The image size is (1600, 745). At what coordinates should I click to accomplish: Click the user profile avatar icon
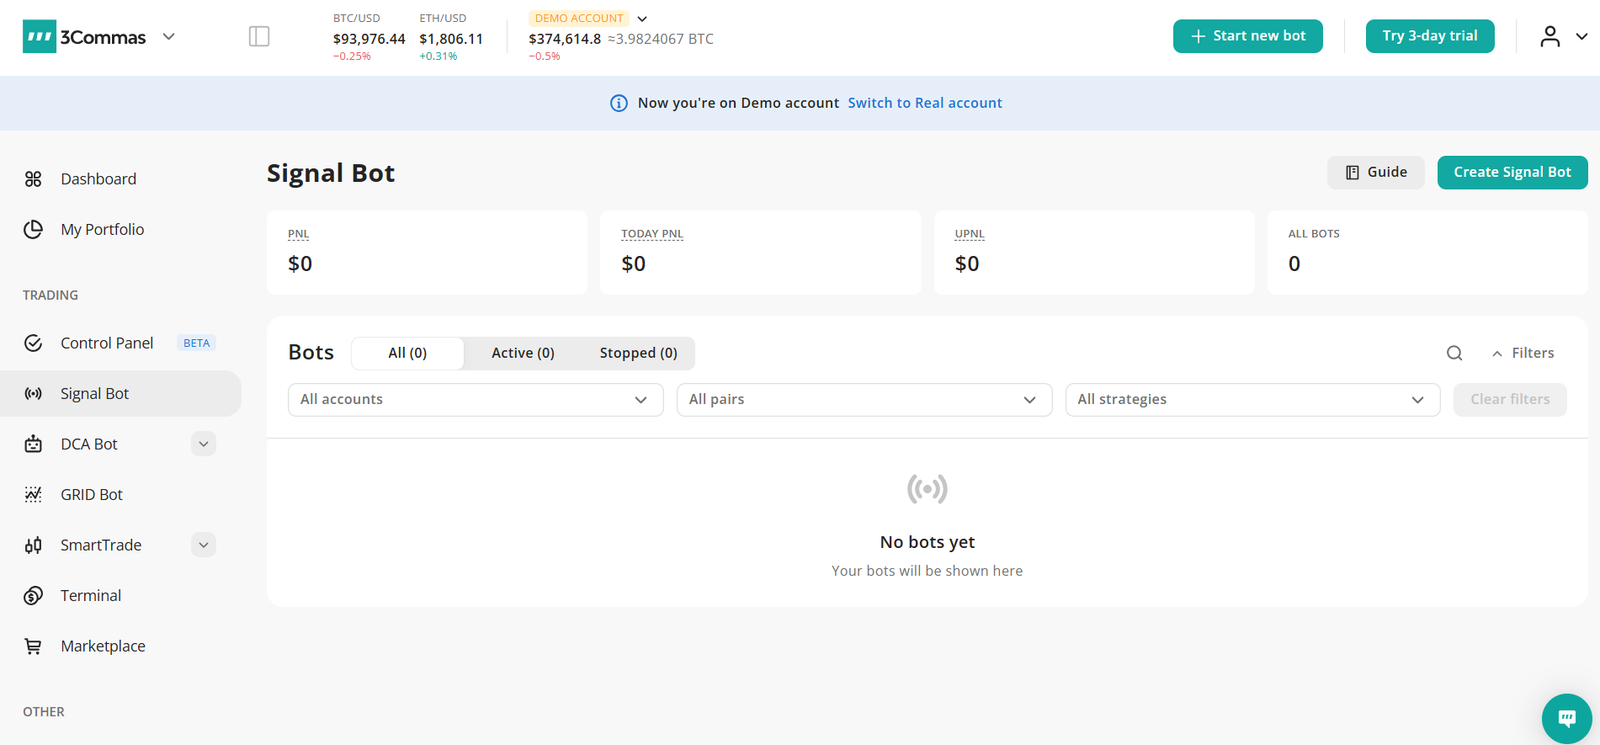pyautogui.click(x=1549, y=37)
